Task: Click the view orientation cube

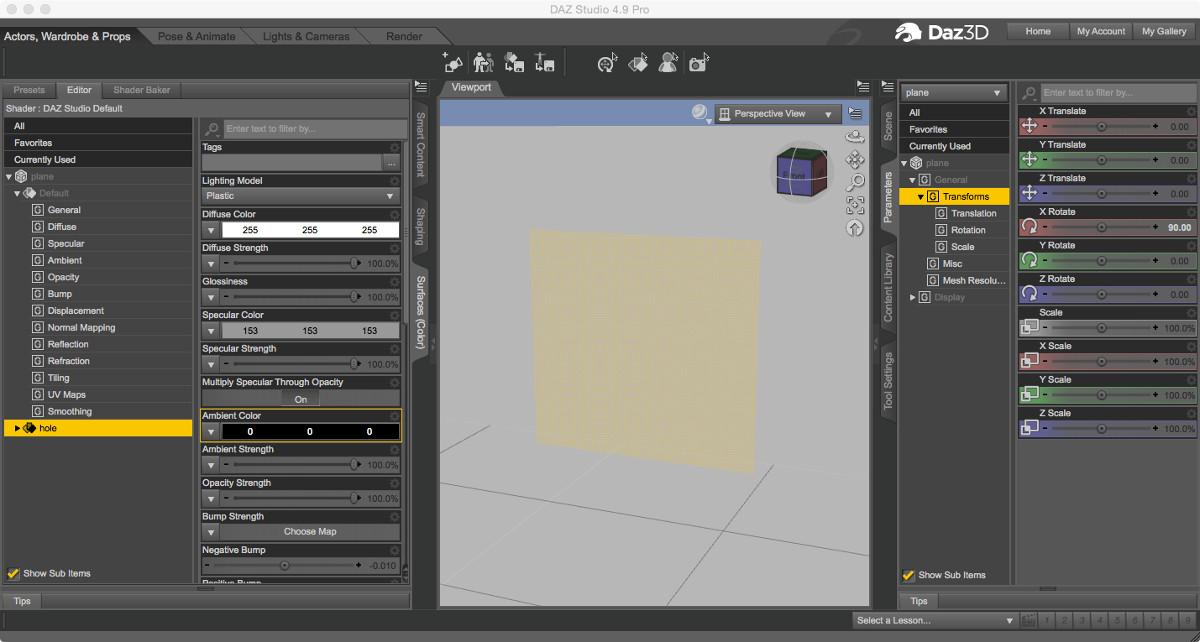Action: (x=802, y=172)
